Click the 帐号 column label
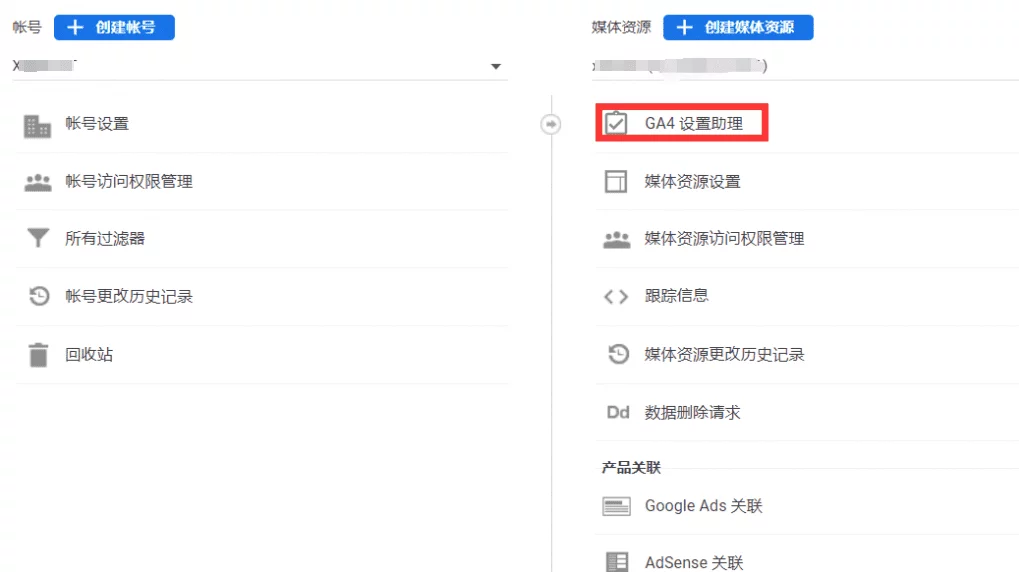The width and height of the screenshot is (1019, 572). pyautogui.click(x=27, y=27)
